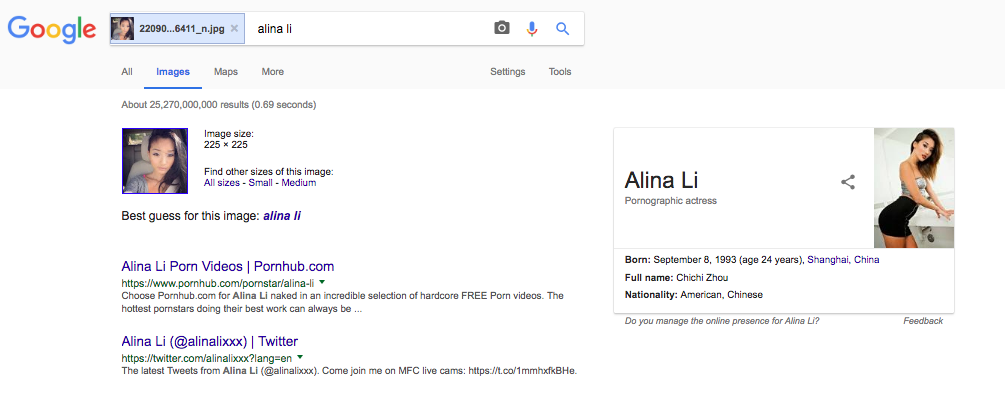Click the "All sizes" link
1005x402 pixels.
click(222, 183)
